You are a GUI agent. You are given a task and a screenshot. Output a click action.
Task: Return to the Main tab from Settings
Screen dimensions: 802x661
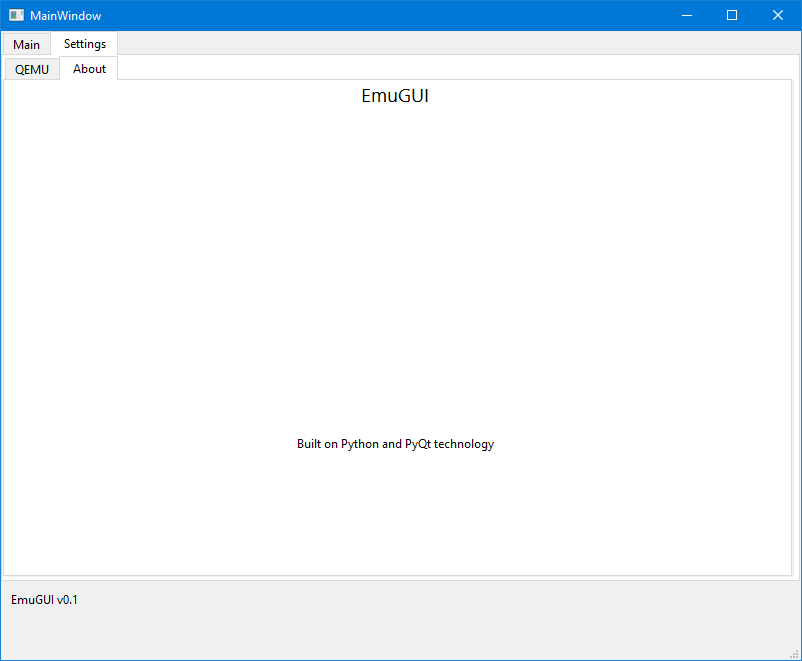coord(26,44)
